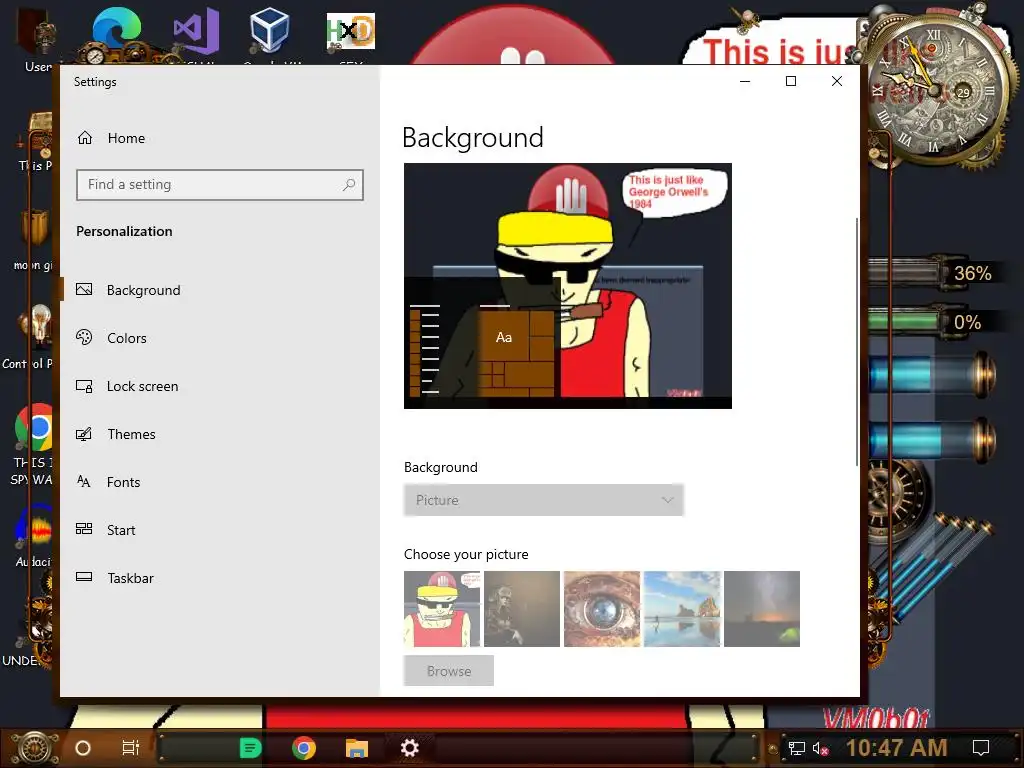1024x768 pixels.
Task: Click the 0% green gauge widget
Action: pyautogui.click(x=935, y=321)
